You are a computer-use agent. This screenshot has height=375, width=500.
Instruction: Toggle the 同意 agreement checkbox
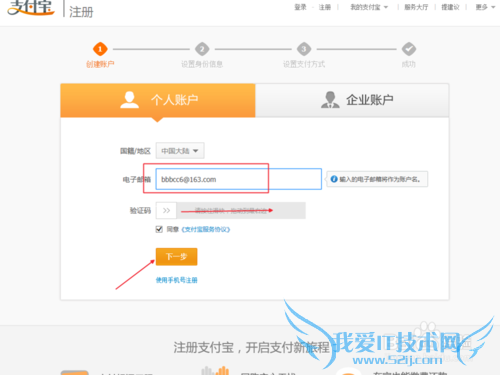click(x=159, y=229)
